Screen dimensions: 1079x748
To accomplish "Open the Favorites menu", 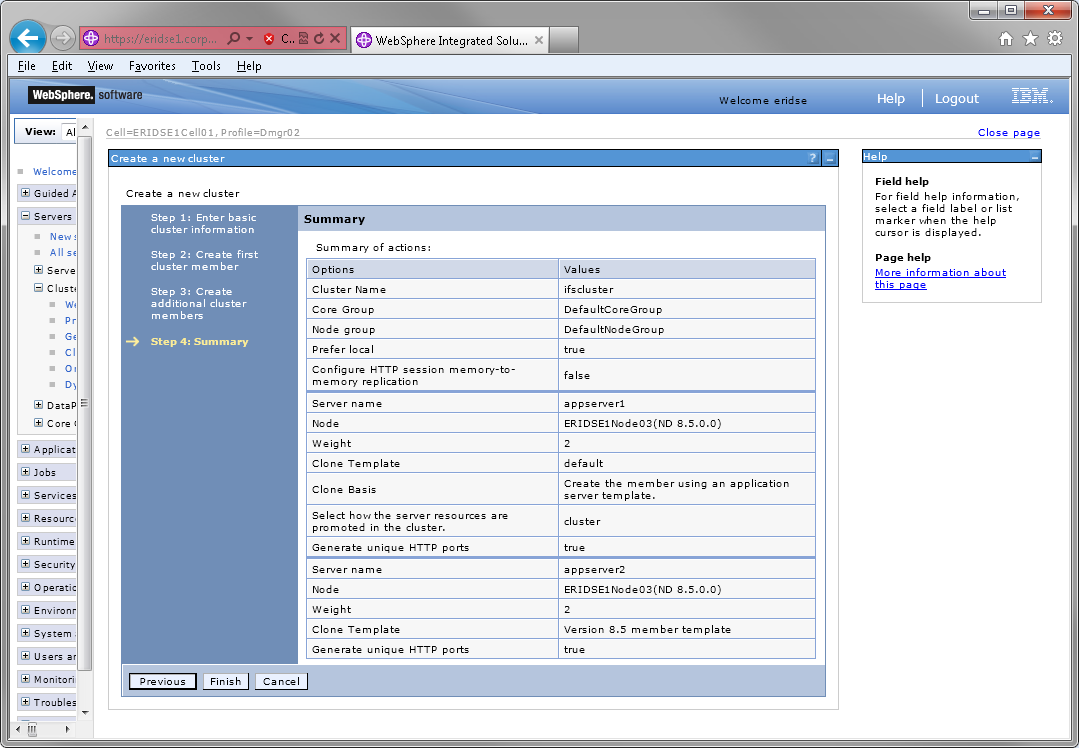I will pos(152,66).
